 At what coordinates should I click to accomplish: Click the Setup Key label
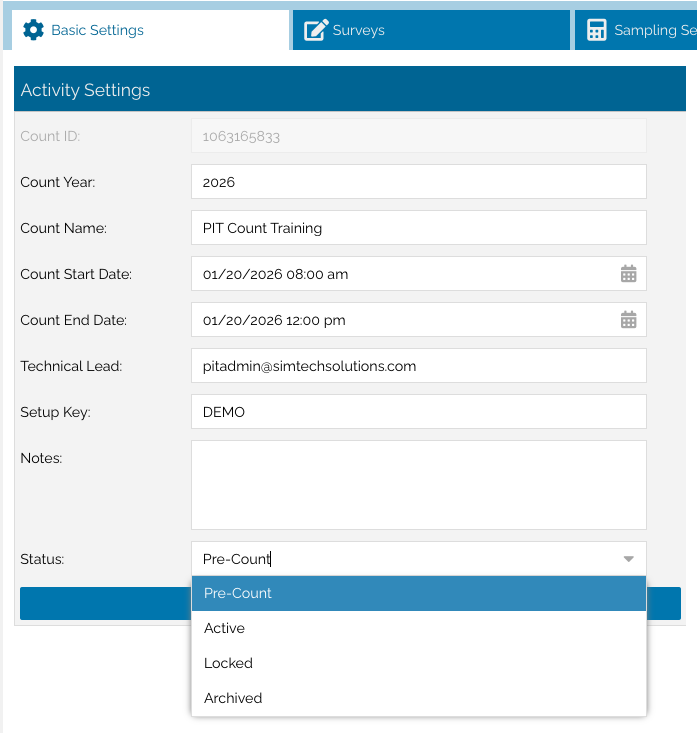pyautogui.click(x=55, y=412)
